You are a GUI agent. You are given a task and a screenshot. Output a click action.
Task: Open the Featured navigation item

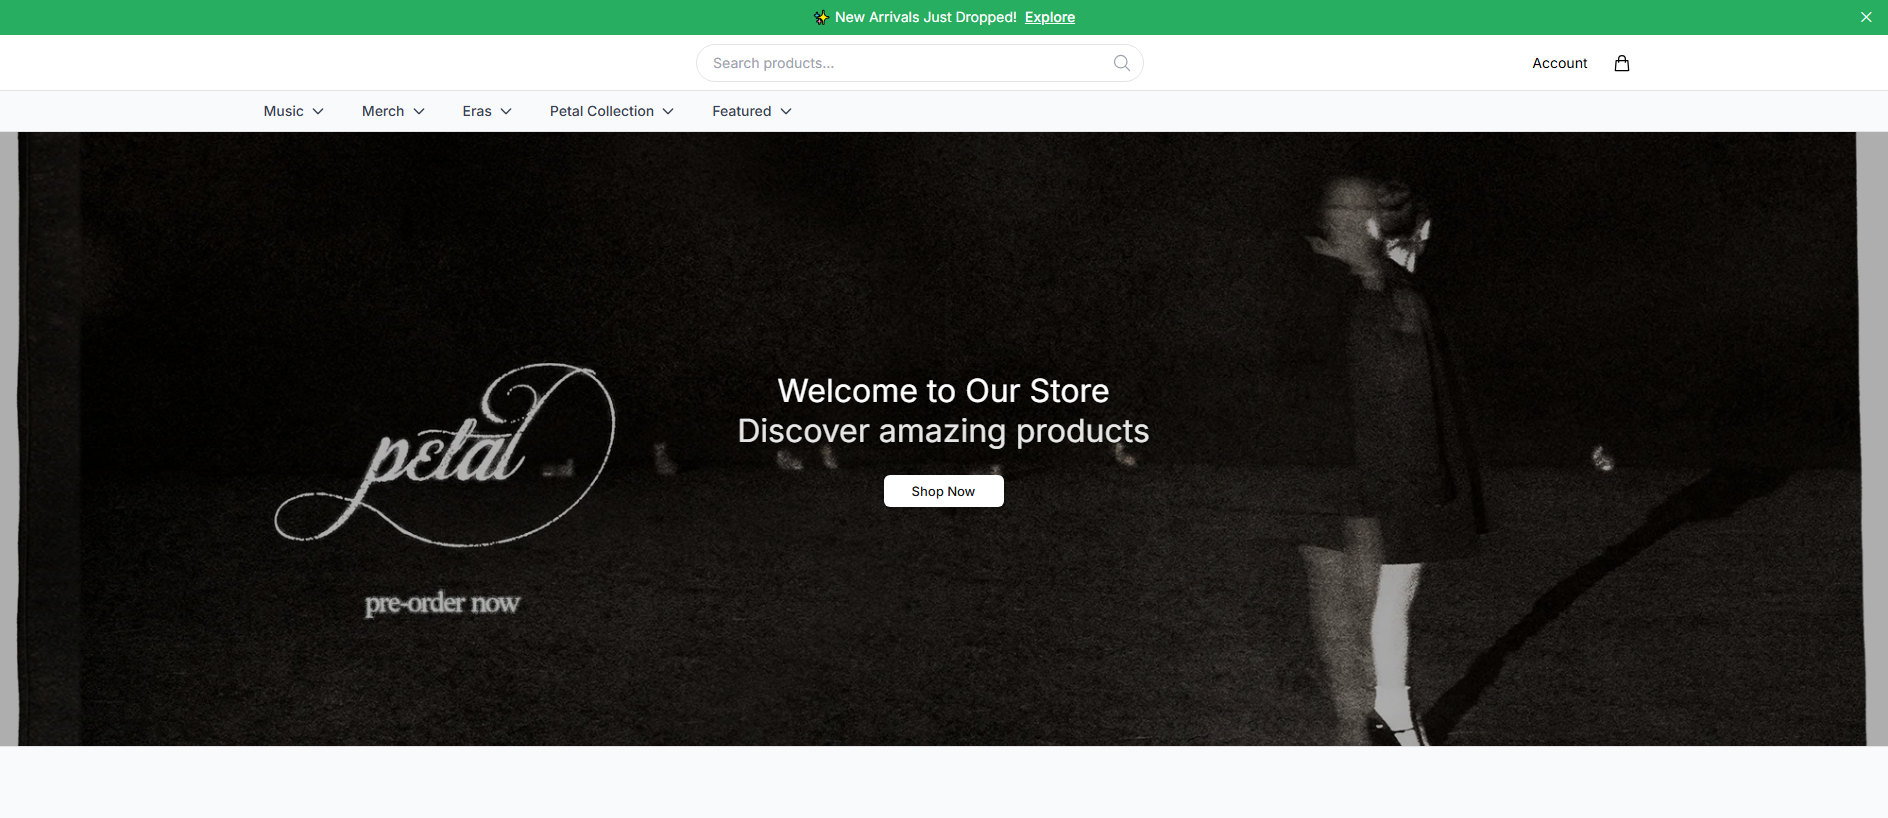click(742, 111)
